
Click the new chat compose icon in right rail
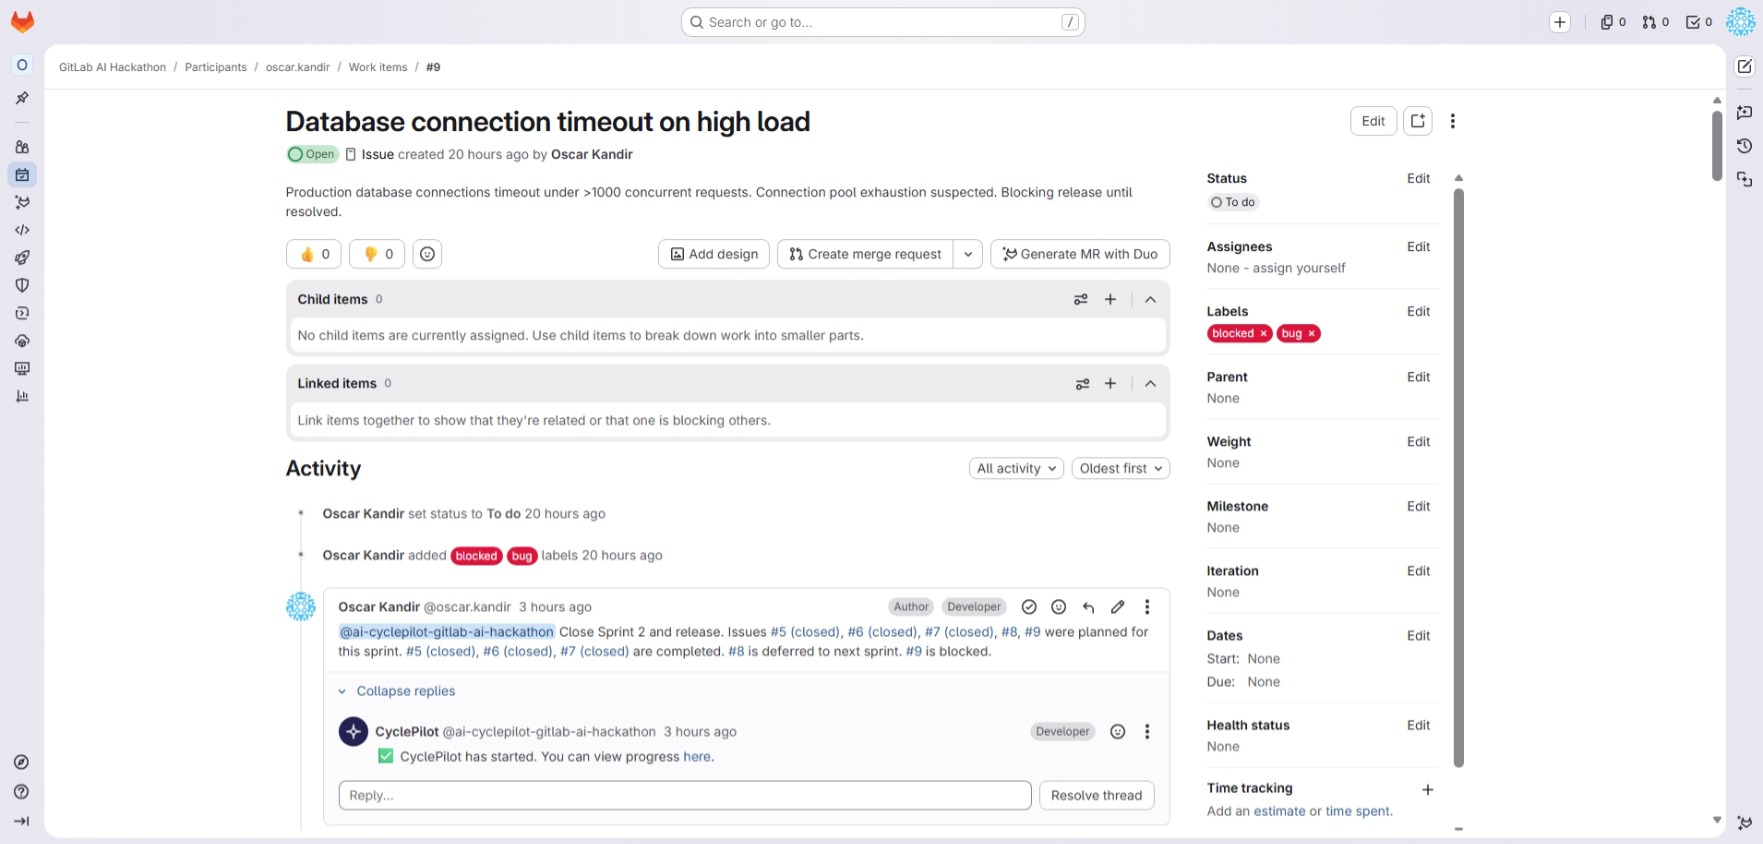point(1745,66)
